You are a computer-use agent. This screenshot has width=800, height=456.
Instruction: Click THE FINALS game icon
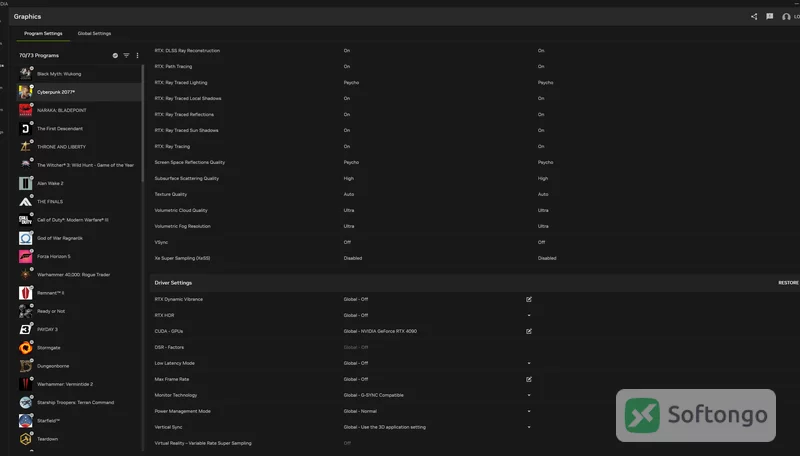pyautogui.click(x=26, y=202)
